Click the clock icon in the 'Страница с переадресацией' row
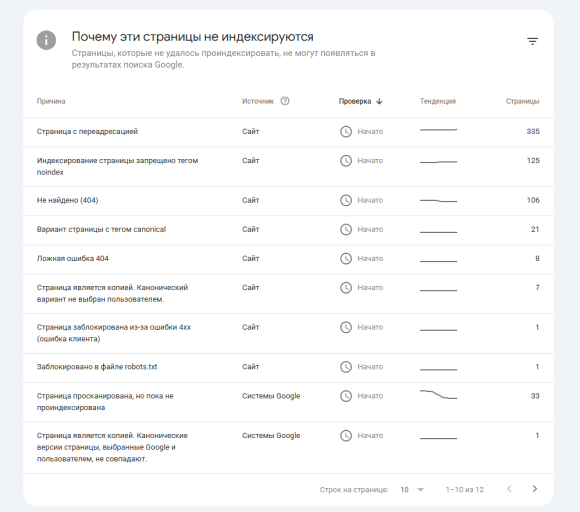The height and width of the screenshot is (512, 580). [x=346, y=131]
